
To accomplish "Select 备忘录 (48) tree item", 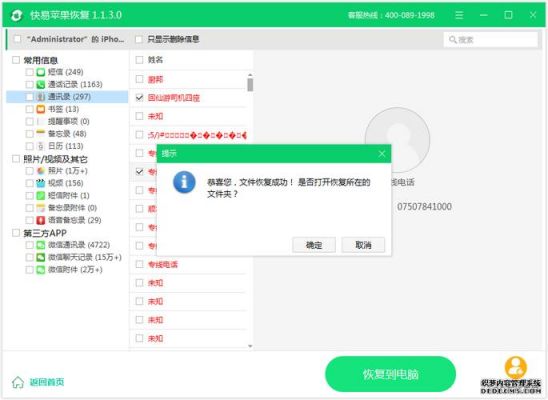I will pos(67,134).
